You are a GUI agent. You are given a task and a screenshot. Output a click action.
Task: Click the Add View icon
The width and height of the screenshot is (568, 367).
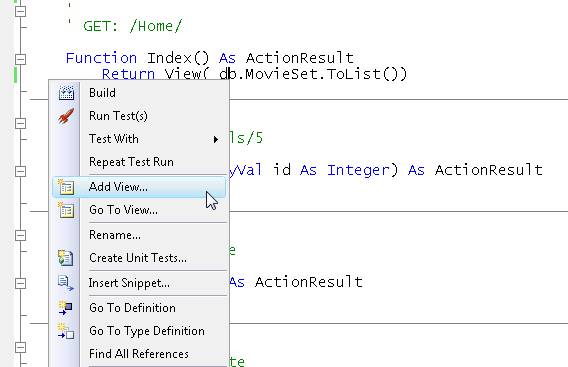point(66,187)
